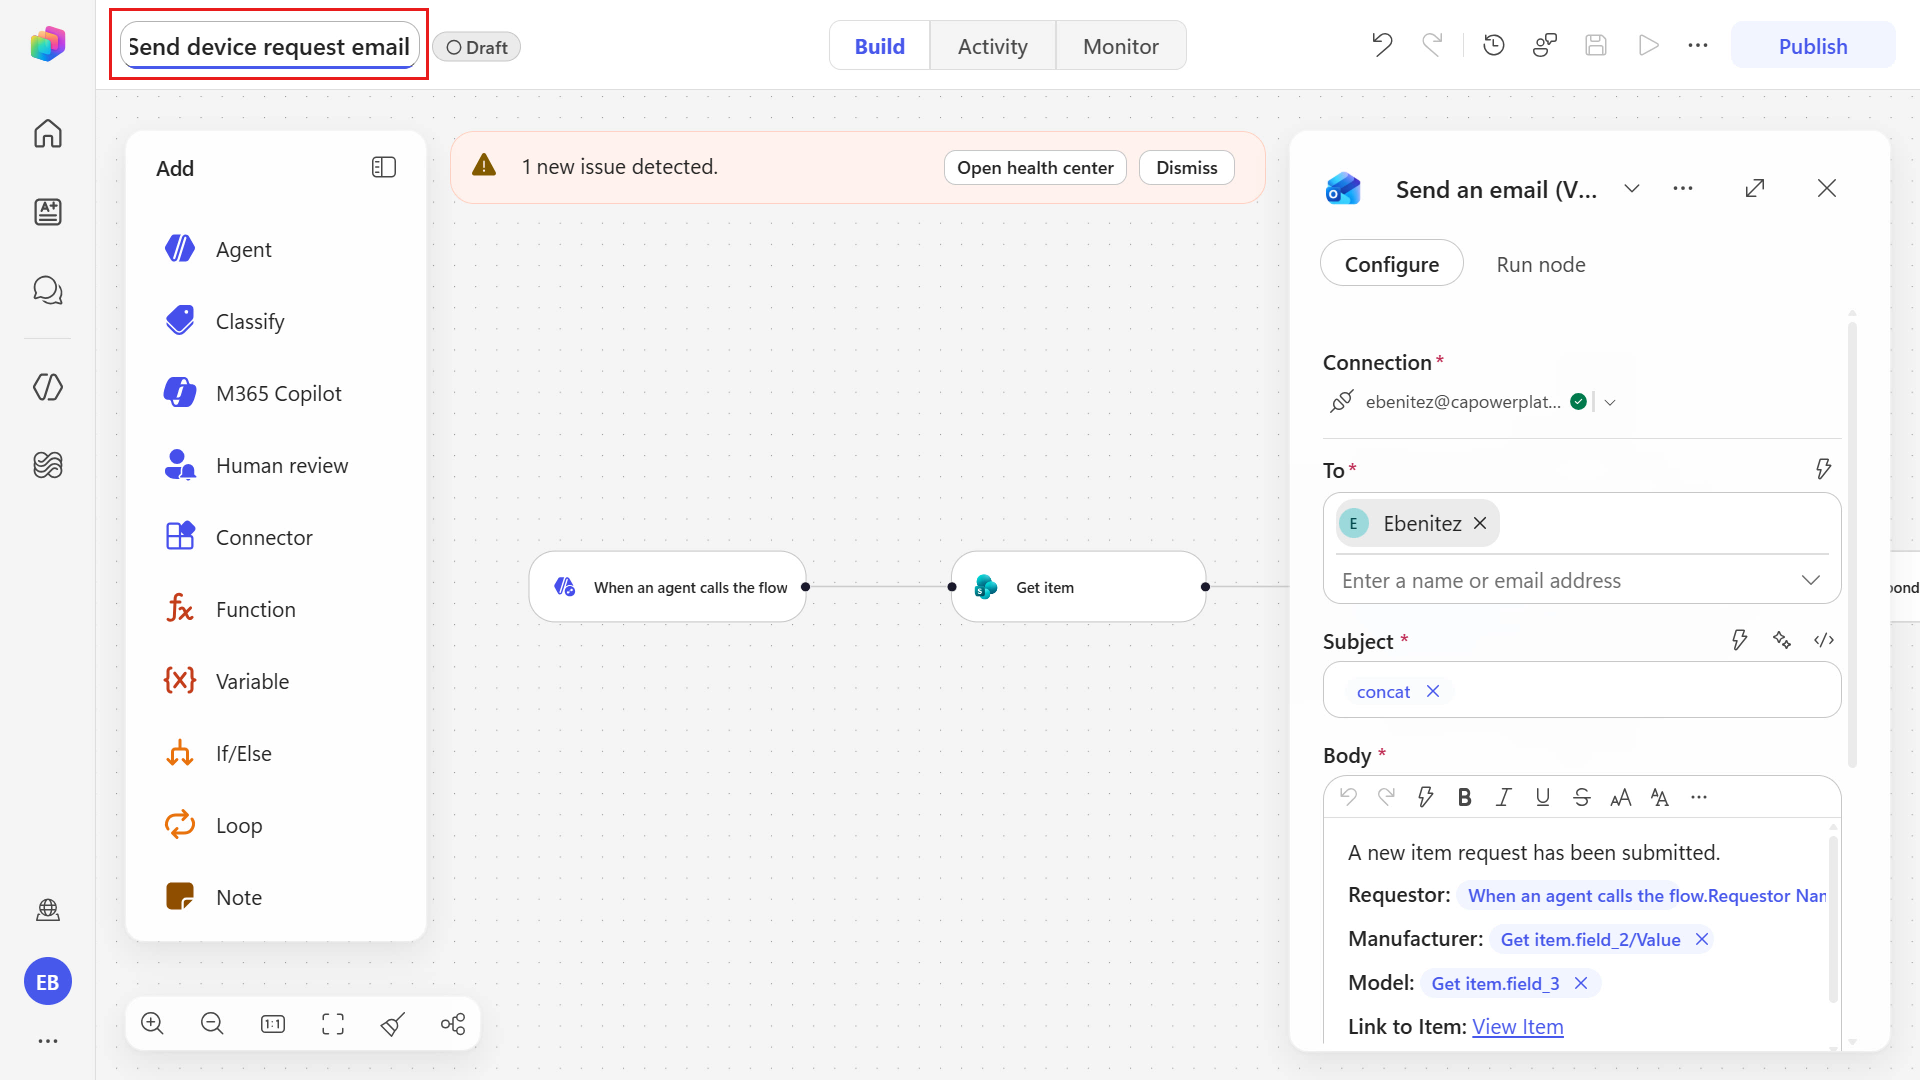Dismiss the issue notification
This screenshot has height=1080, width=1920.
1187,167
